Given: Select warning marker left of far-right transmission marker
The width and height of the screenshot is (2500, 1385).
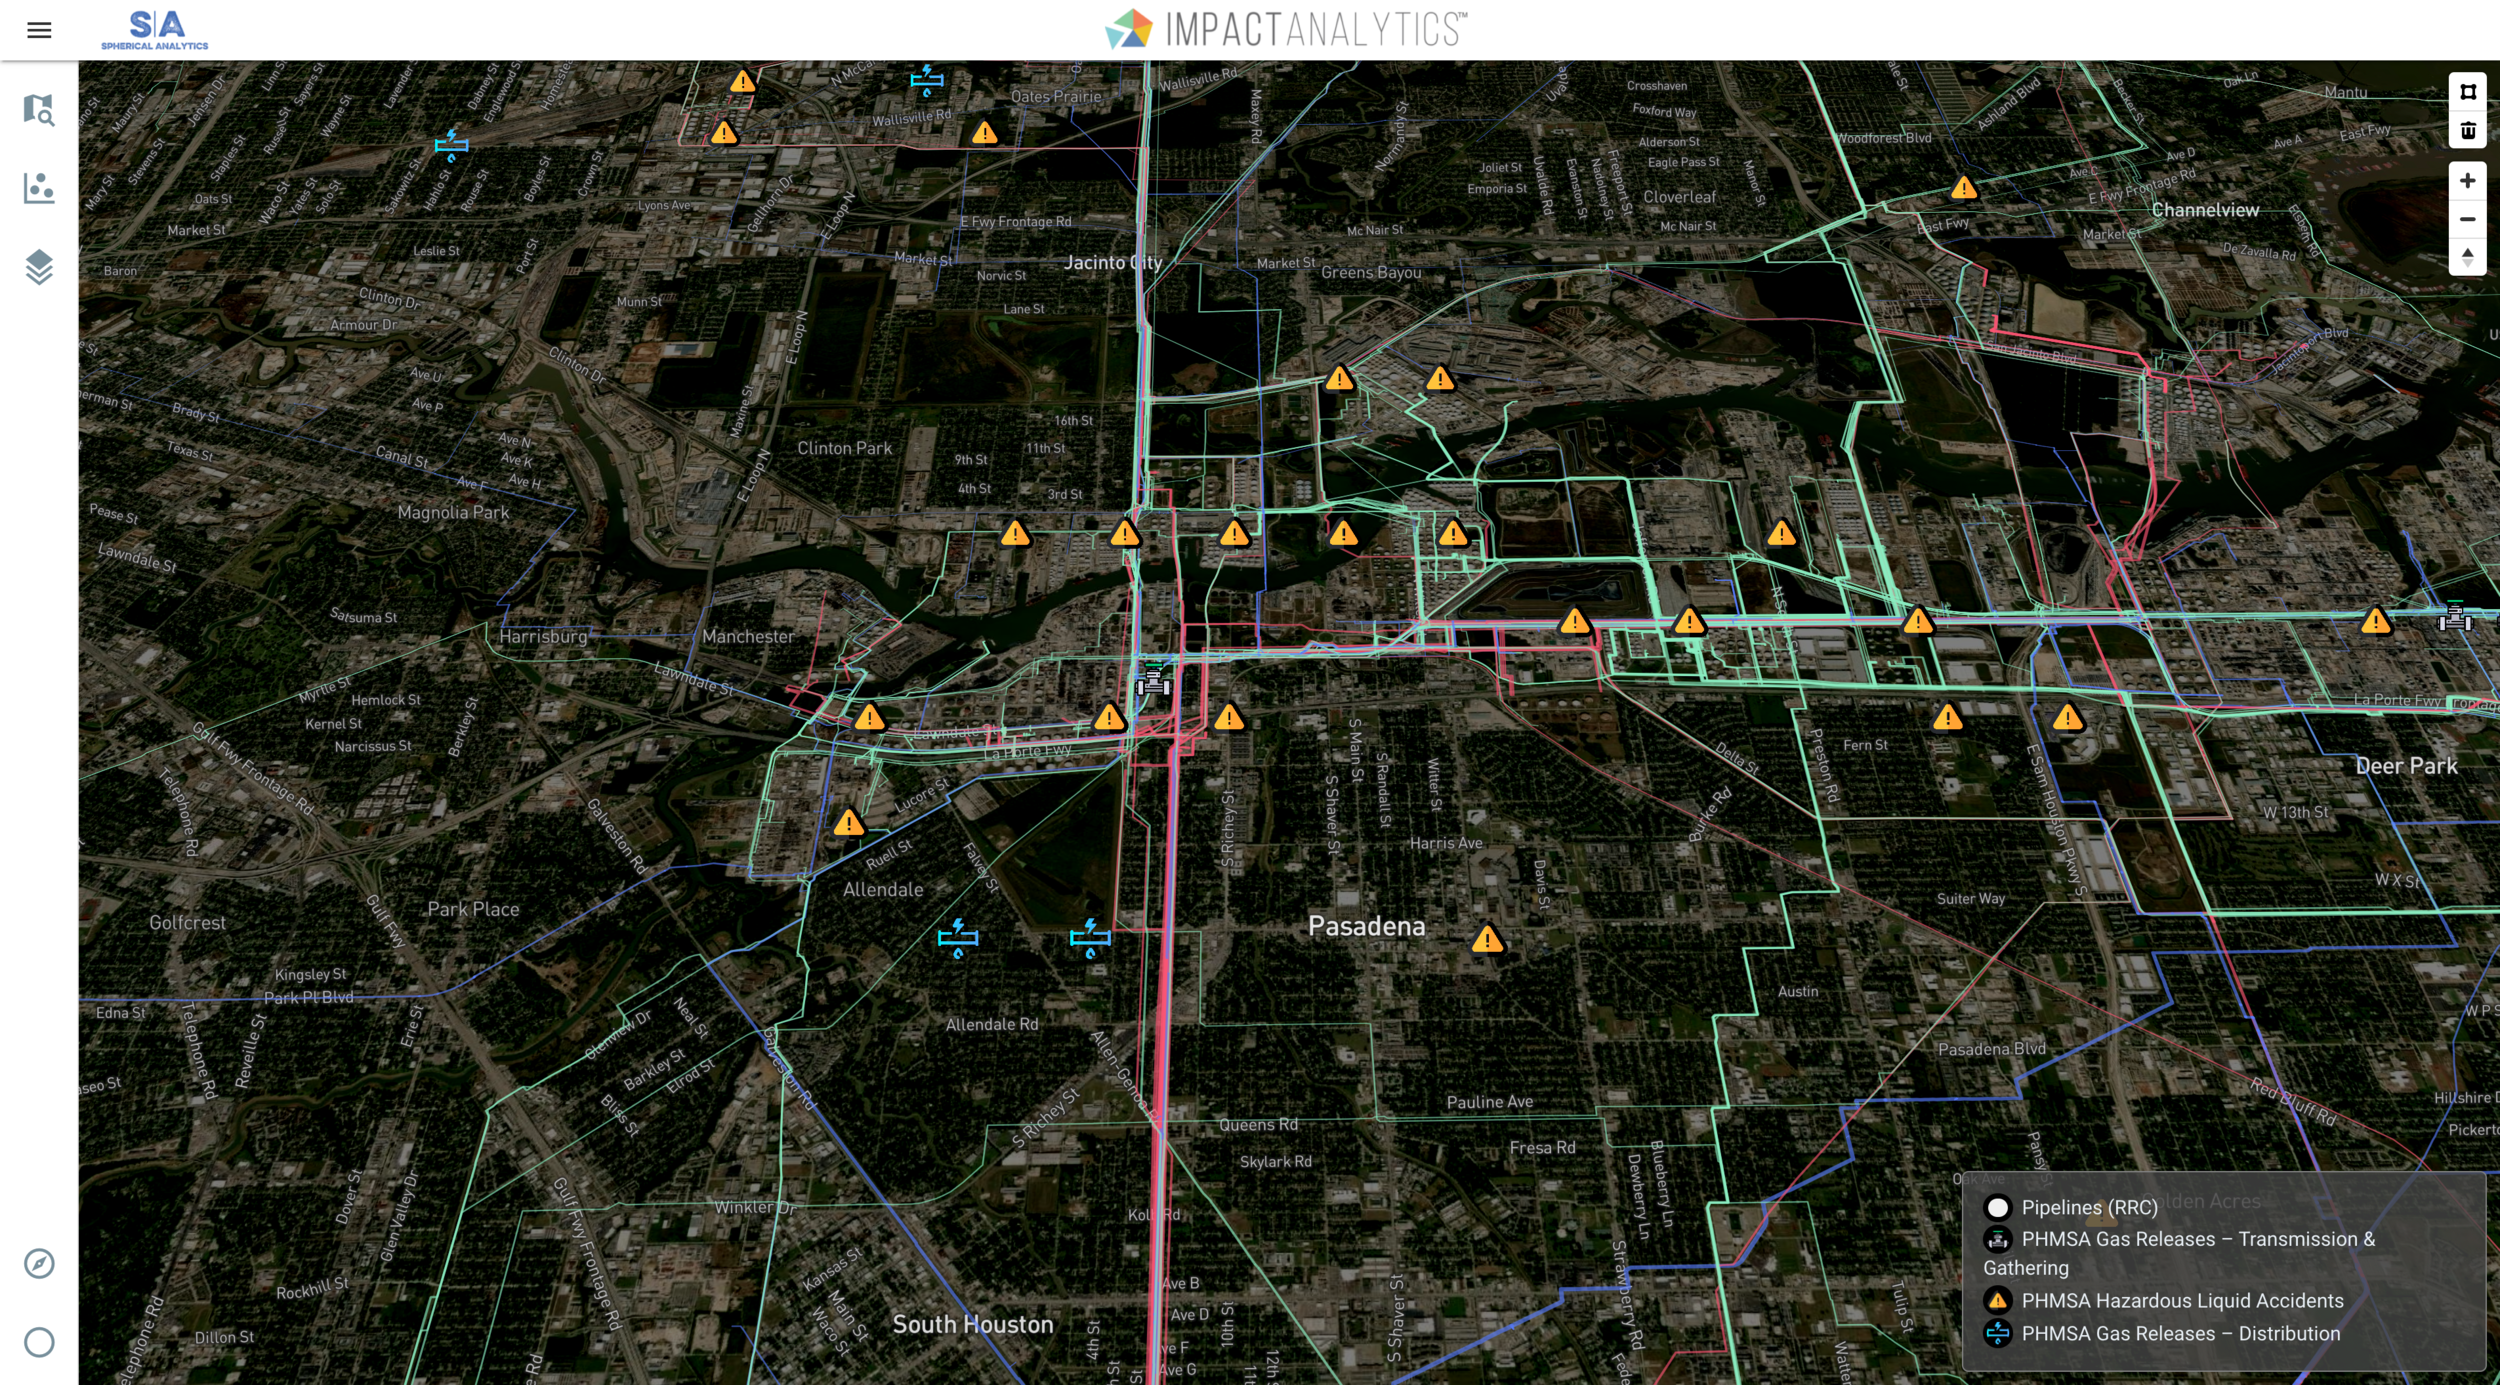Looking at the screenshot, I should pyautogui.click(x=2375, y=621).
